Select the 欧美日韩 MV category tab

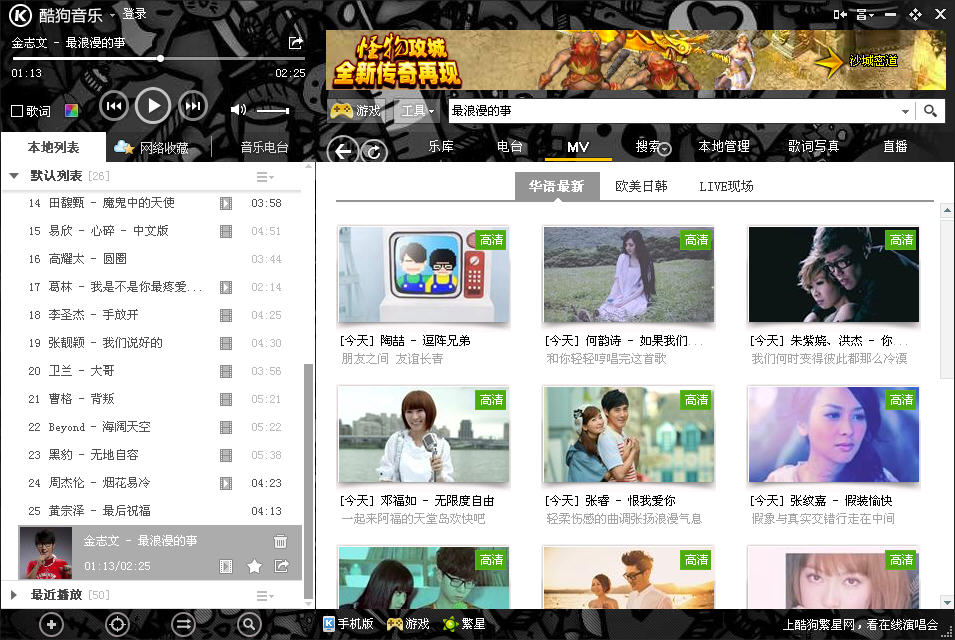click(641, 186)
